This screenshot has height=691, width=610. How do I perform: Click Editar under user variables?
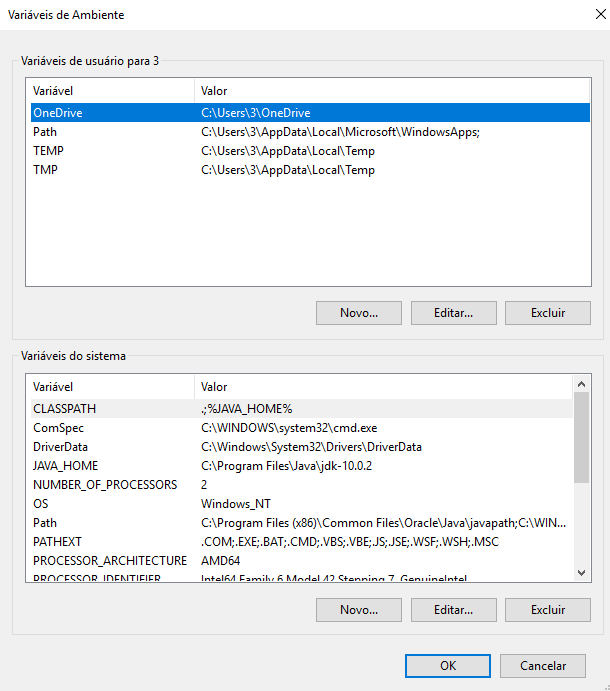click(453, 313)
